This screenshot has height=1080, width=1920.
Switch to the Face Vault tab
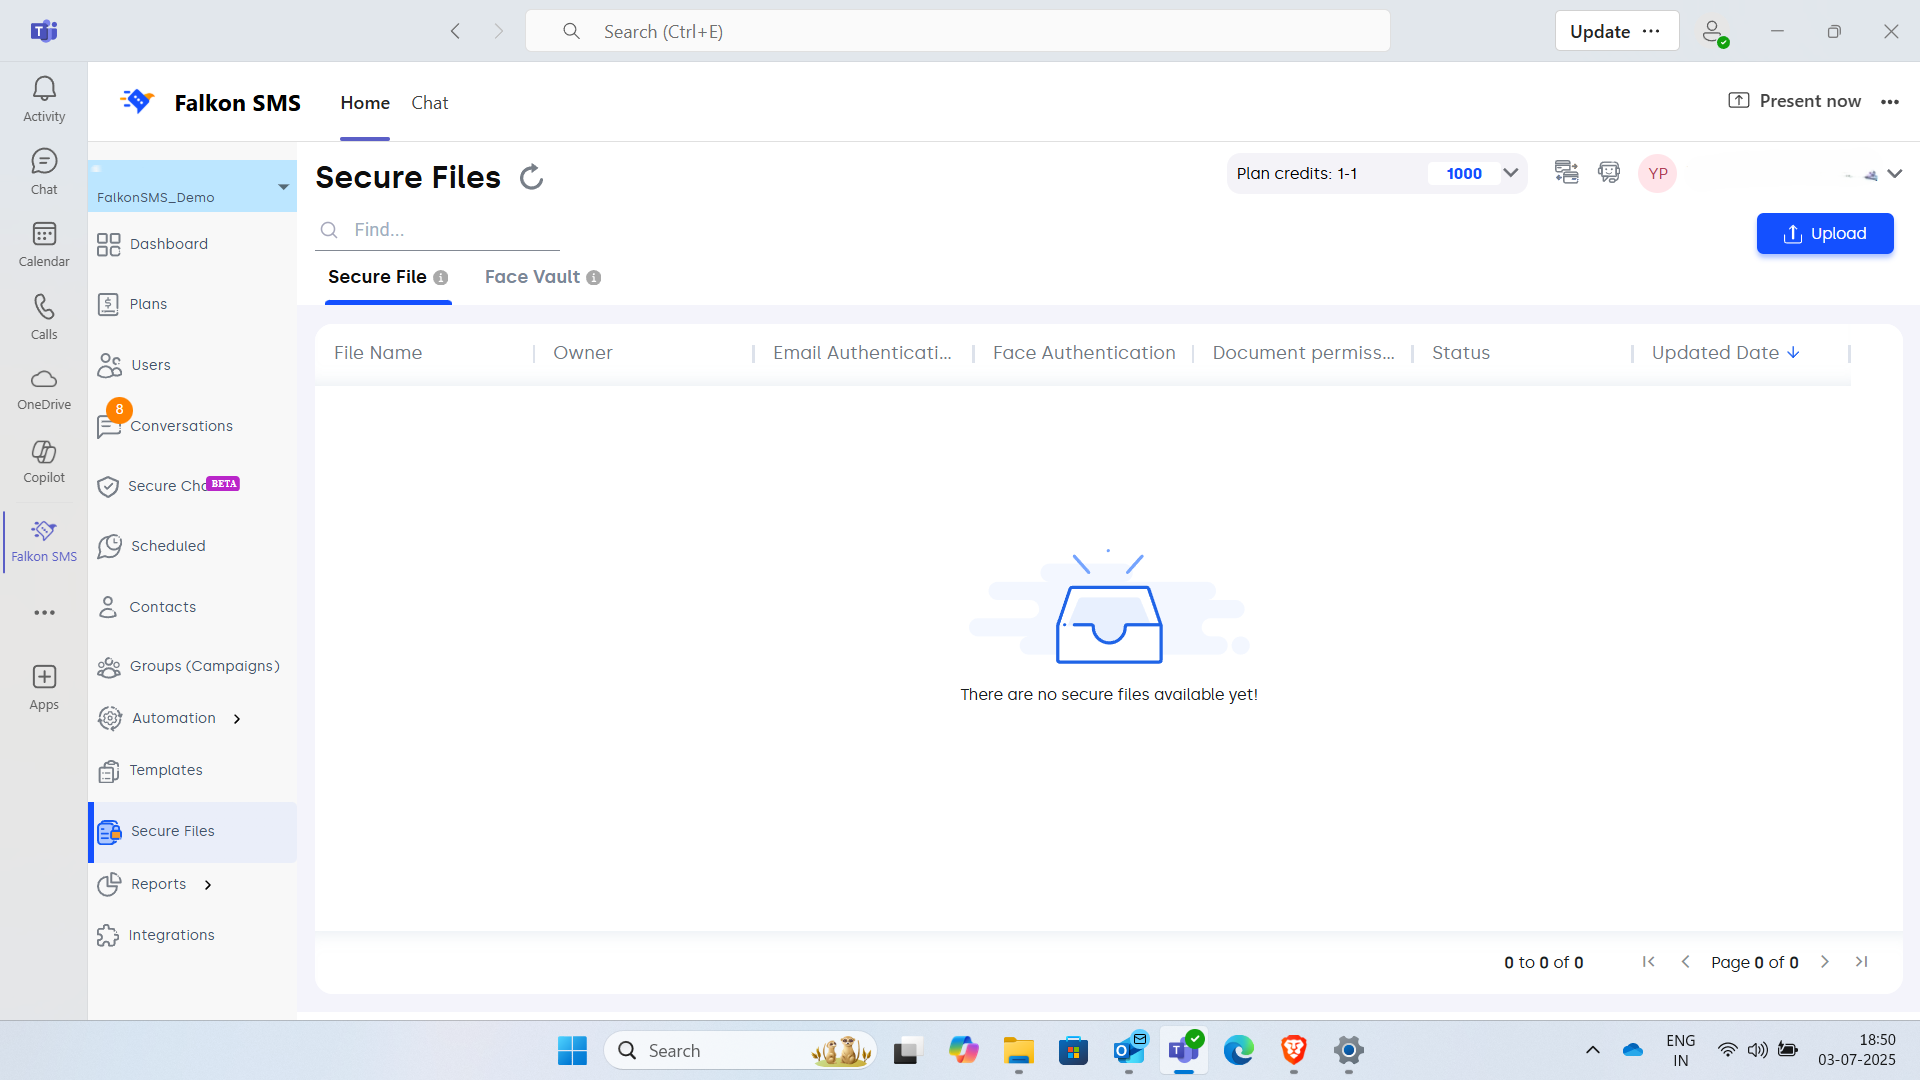[532, 277]
